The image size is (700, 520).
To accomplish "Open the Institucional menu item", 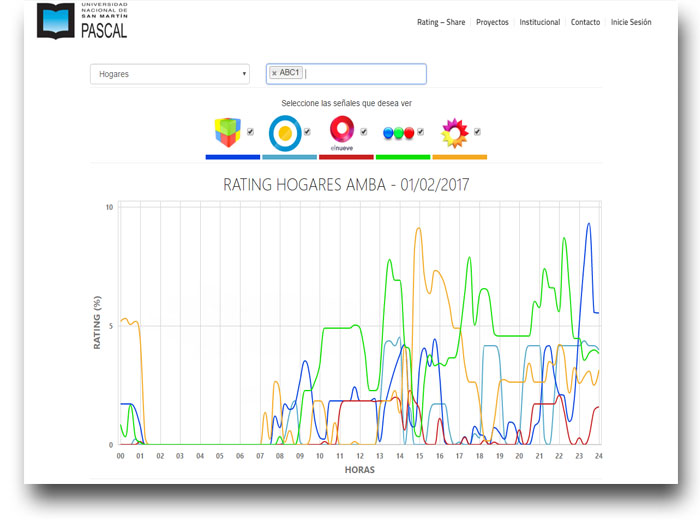I will point(539,22).
